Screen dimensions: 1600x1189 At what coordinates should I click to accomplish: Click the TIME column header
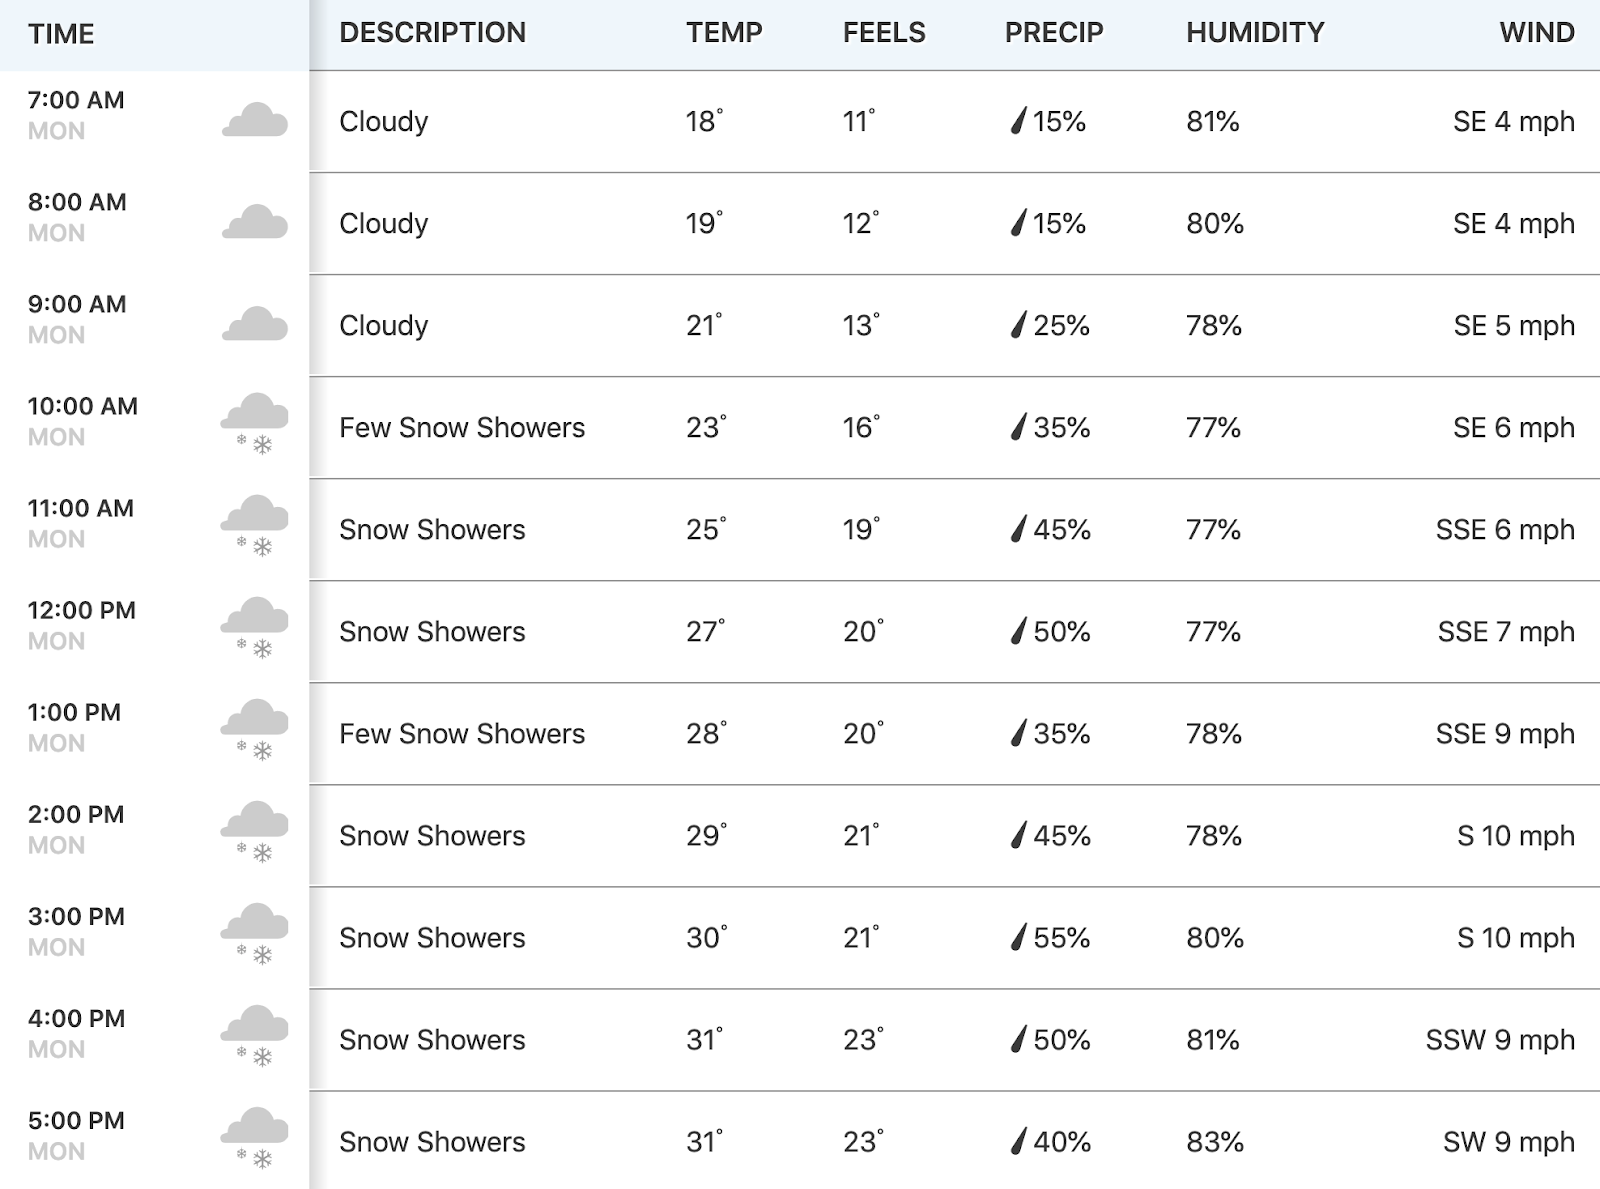(61, 34)
